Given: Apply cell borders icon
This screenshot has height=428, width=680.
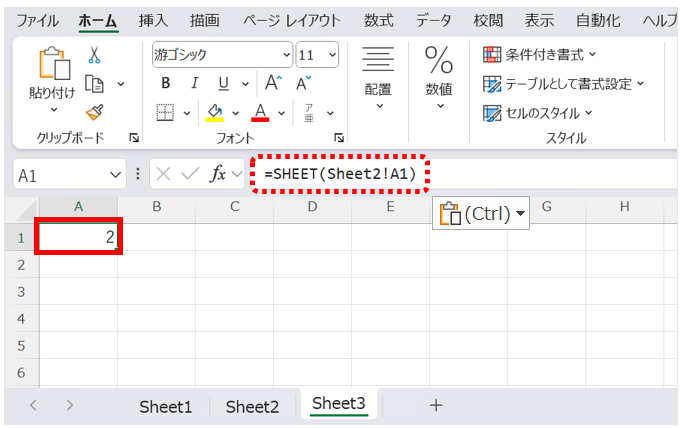Looking at the screenshot, I should point(165,112).
